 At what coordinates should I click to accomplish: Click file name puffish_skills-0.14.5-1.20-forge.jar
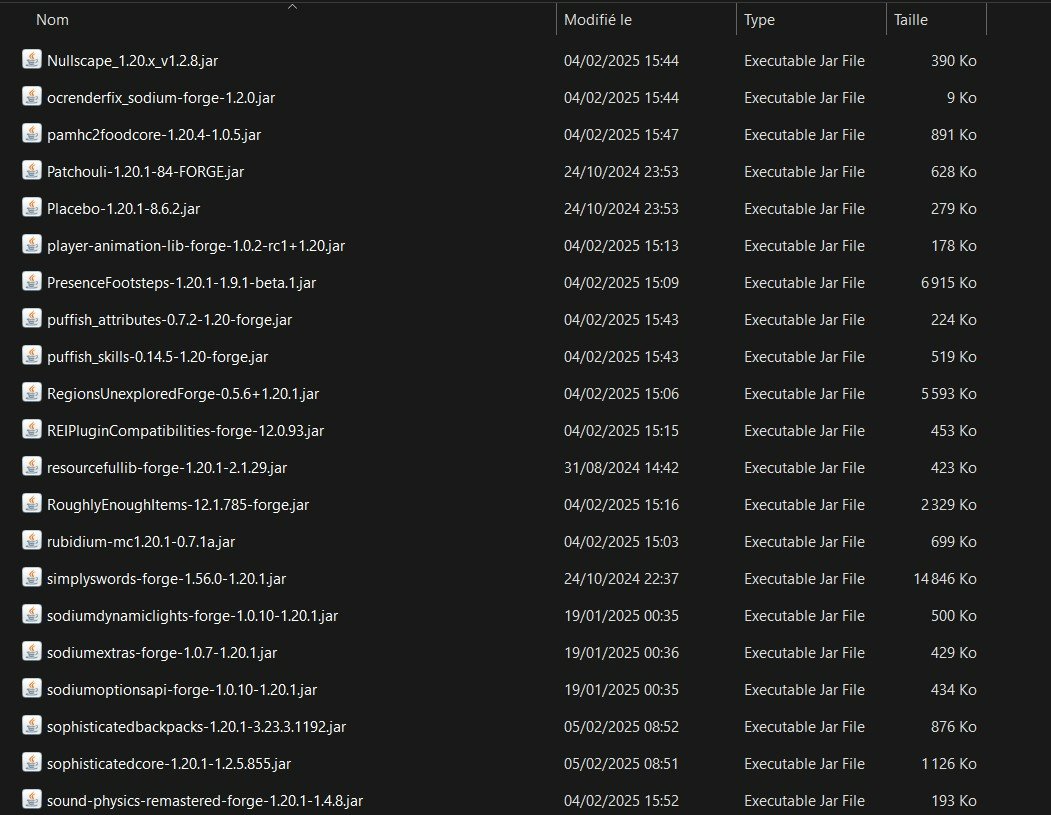pyautogui.click(x=158, y=357)
